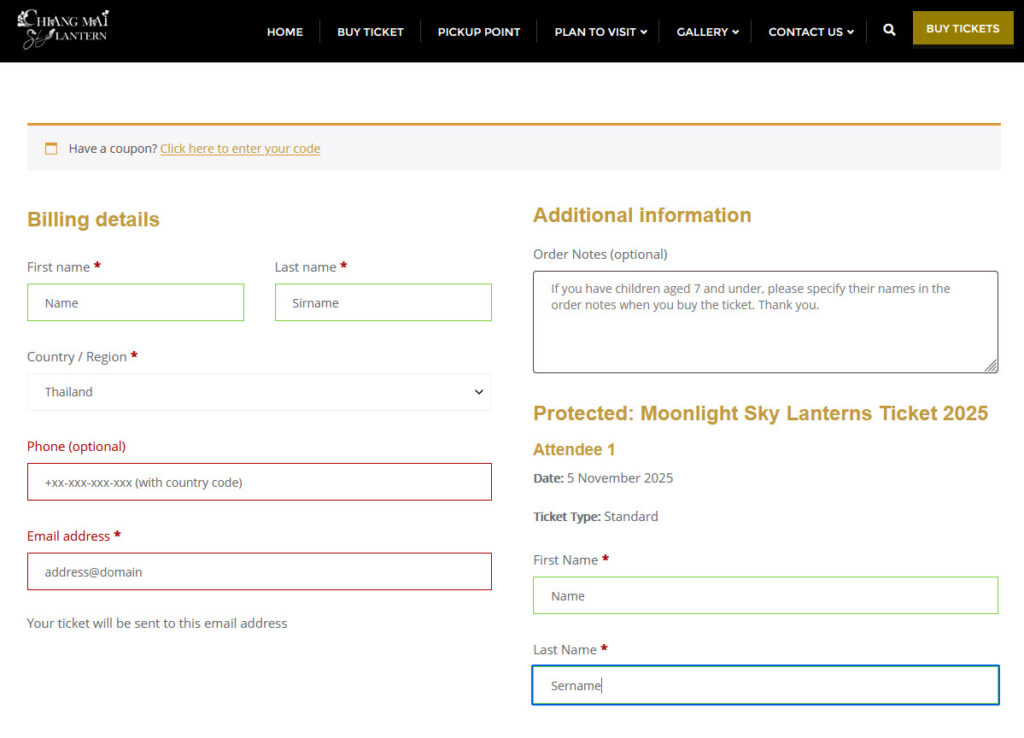Focus the billing First name field
Viewport: 1024px width, 738px height.
point(136,302)
